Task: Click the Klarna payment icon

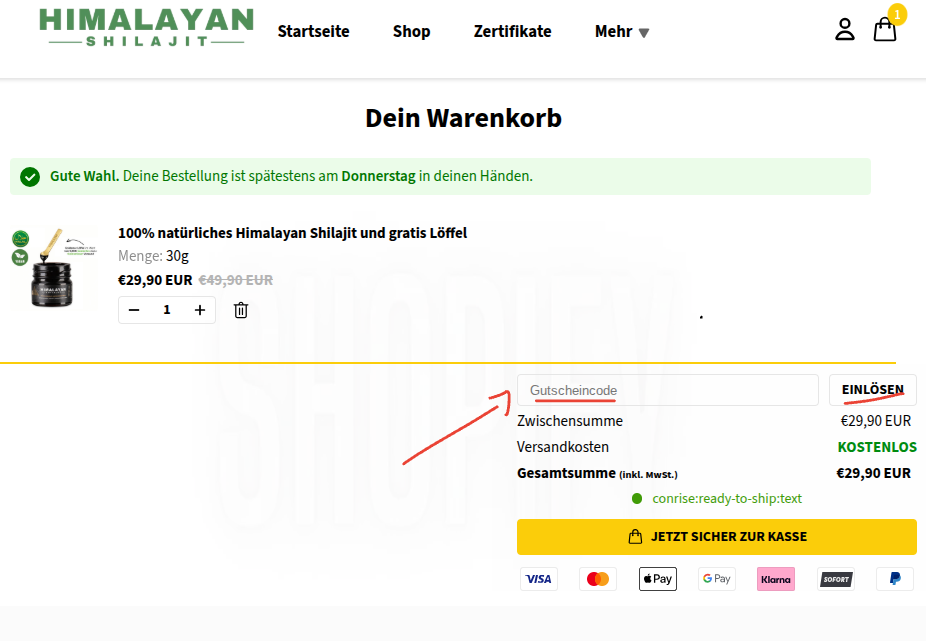Action: click(x=775, y=579)
